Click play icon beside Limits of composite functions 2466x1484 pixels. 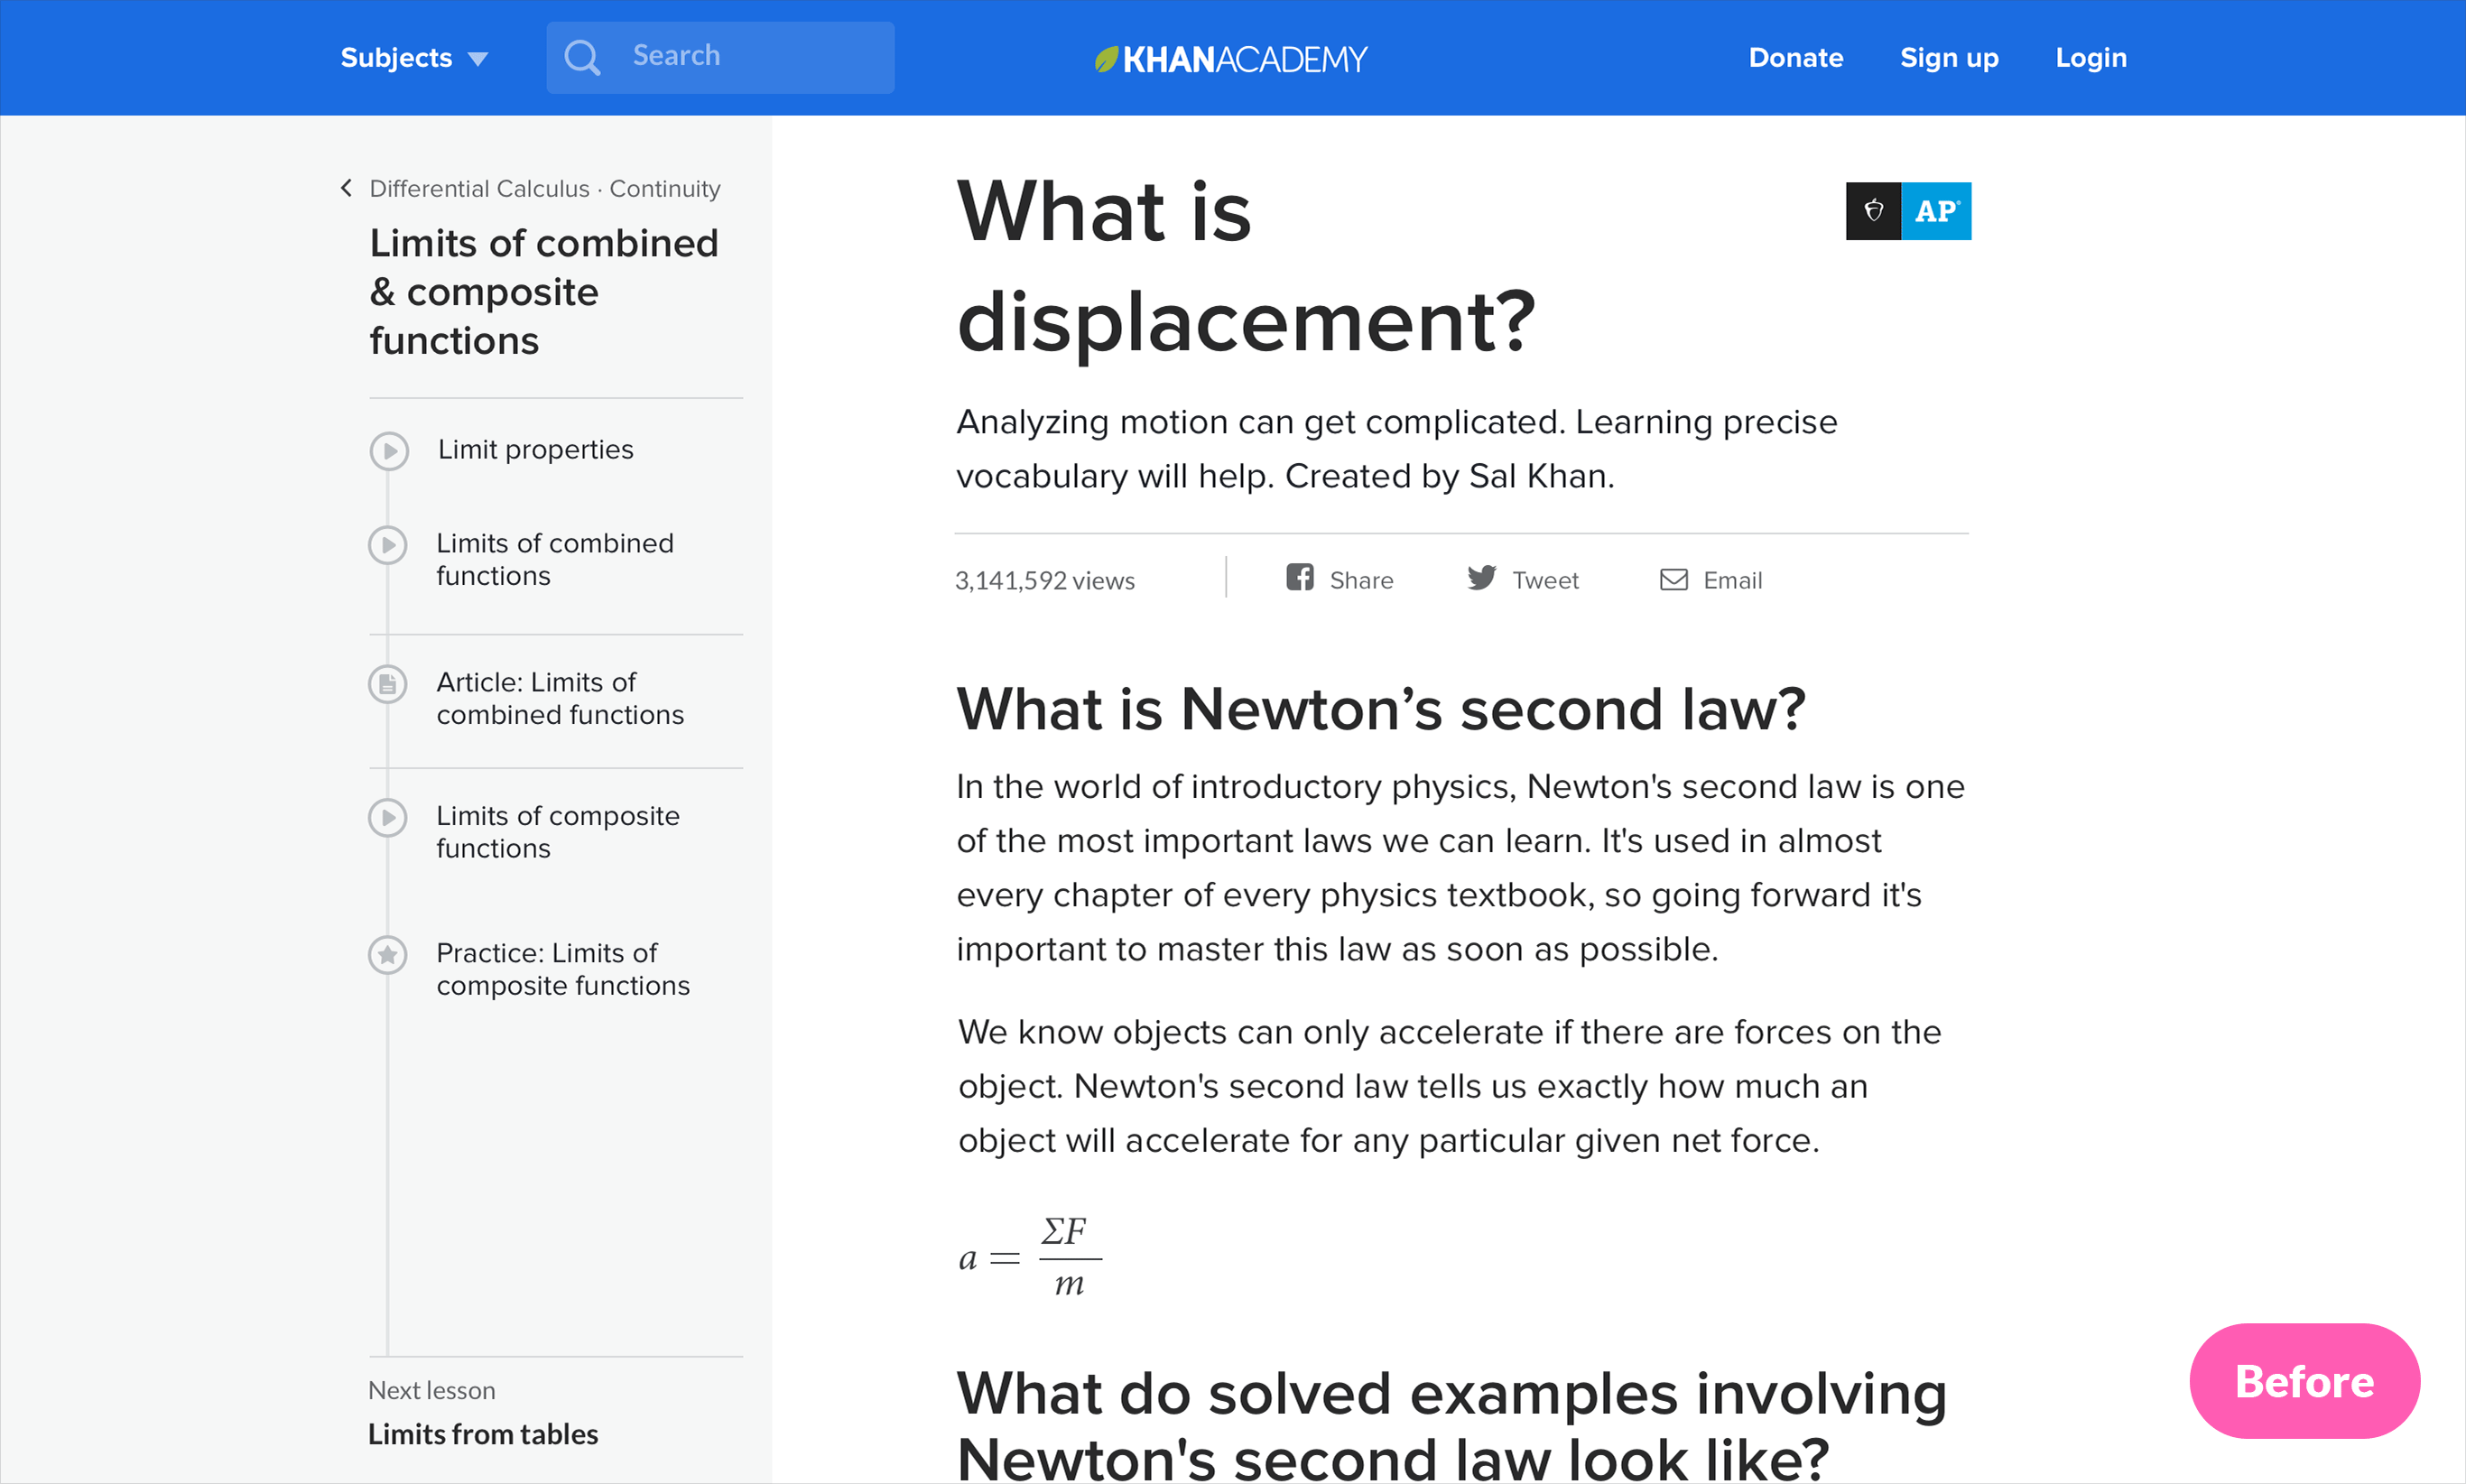[388, 817]
